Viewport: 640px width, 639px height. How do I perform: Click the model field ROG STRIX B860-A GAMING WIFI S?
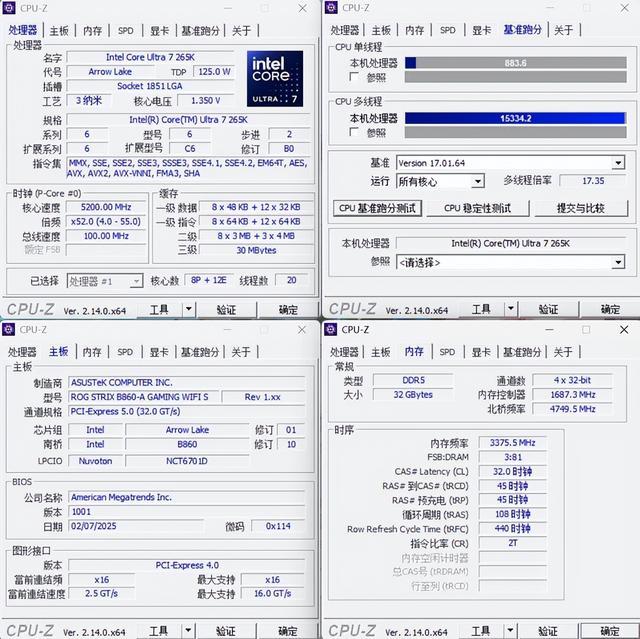pos(144,397)
